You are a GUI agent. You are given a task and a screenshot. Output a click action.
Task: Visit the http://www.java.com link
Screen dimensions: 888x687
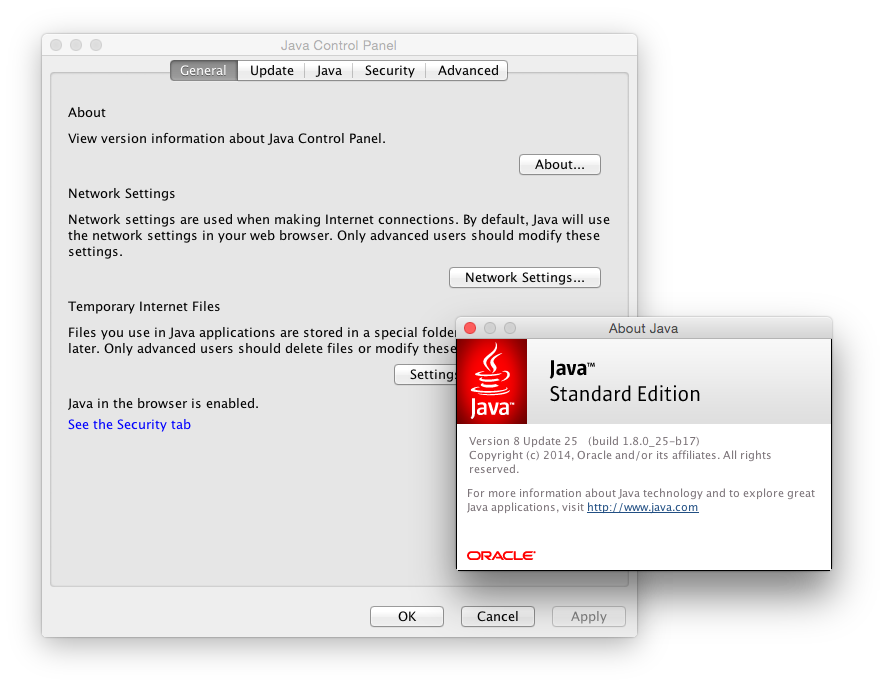[x=642, y=507]
